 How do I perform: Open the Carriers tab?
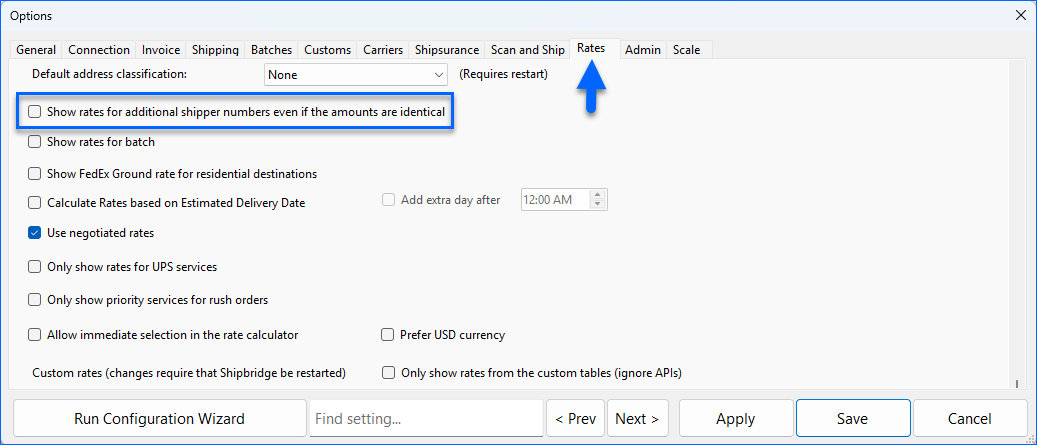pyautogui.click(x=383, y=50)
